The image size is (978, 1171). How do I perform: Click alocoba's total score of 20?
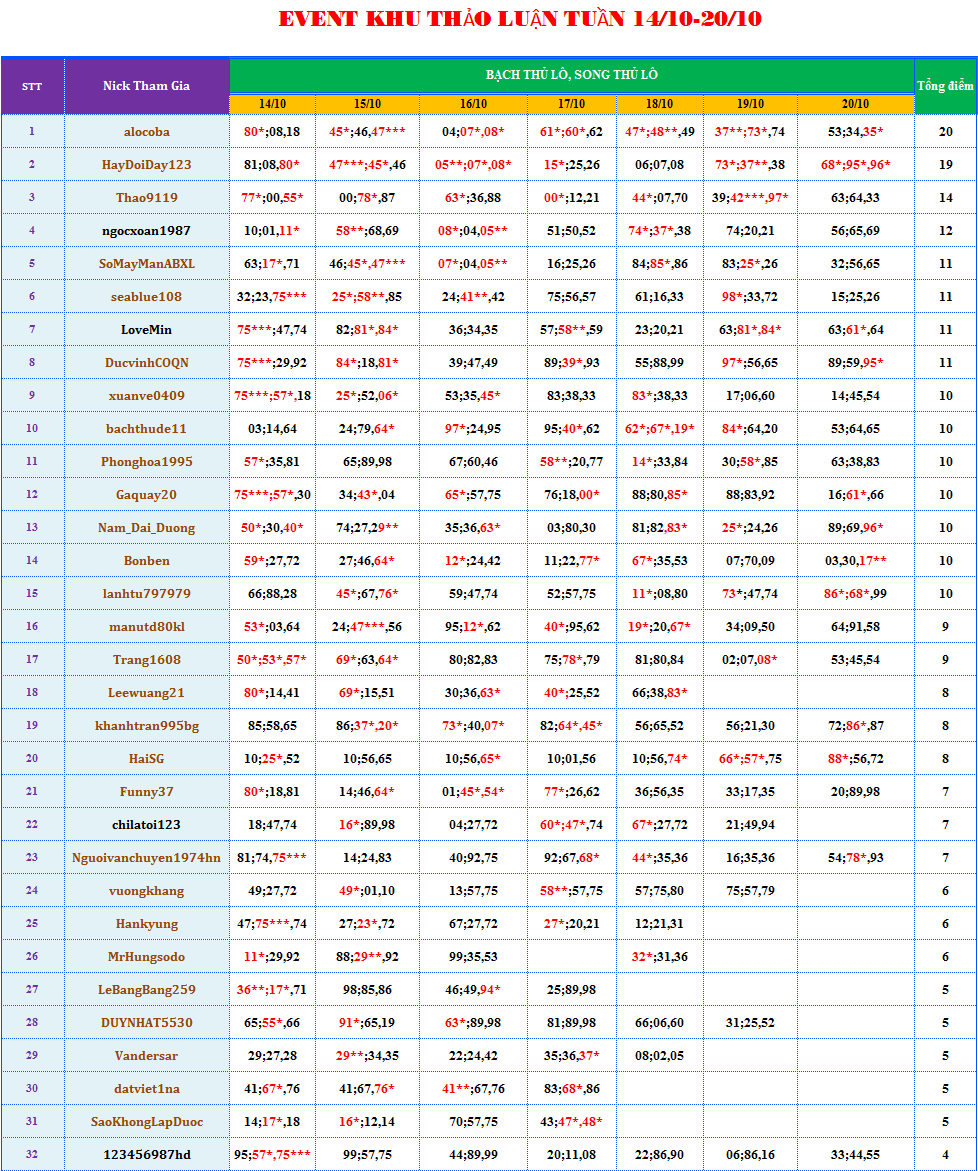945,131
